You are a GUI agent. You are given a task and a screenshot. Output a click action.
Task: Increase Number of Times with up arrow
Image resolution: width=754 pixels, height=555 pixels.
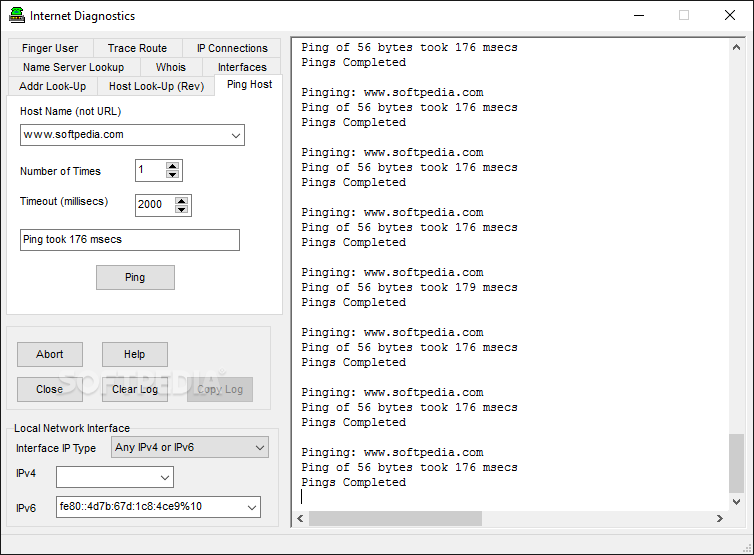172,166
